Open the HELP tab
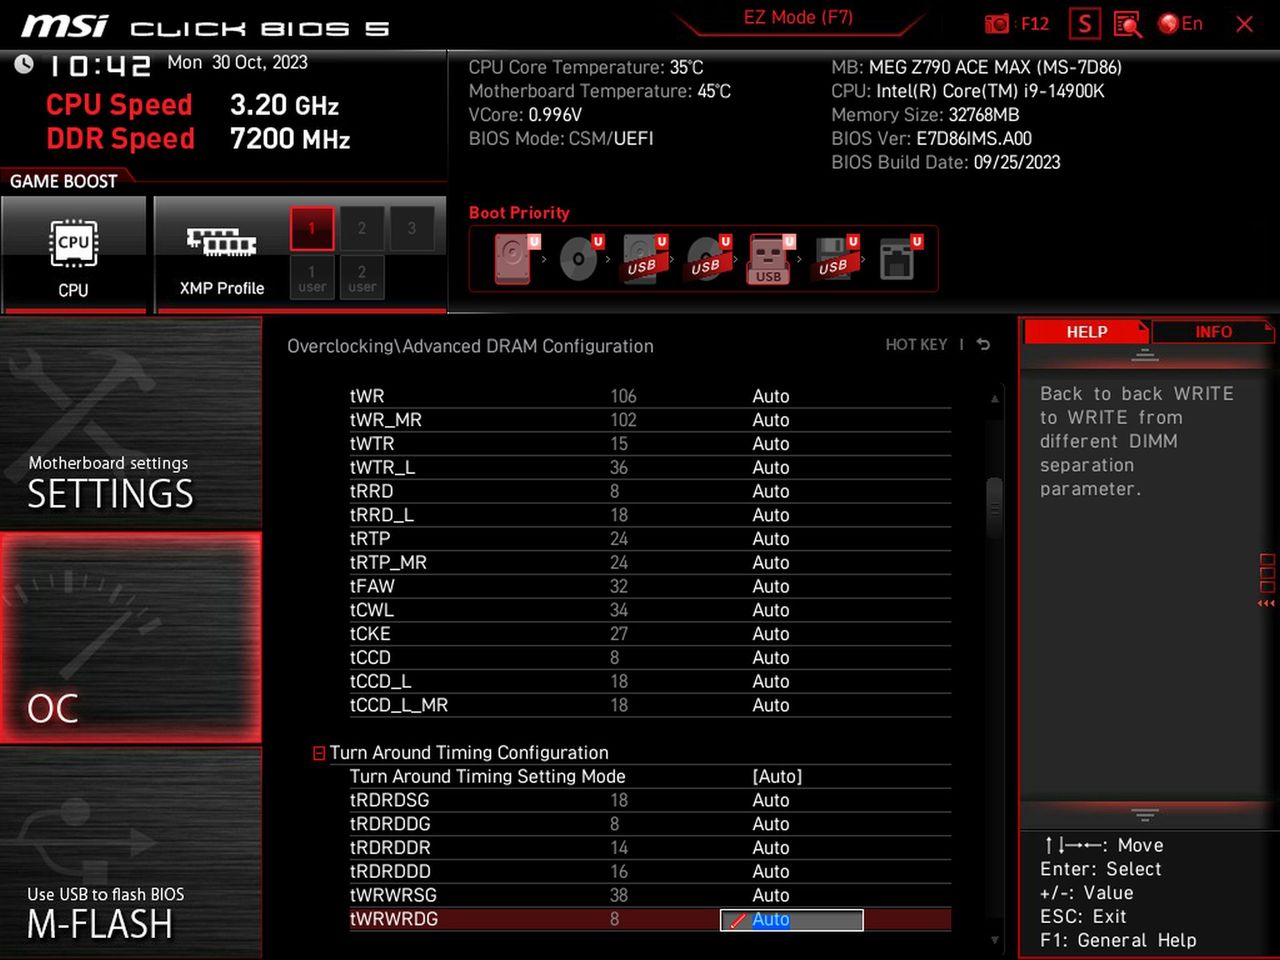 coord(1086,332)
